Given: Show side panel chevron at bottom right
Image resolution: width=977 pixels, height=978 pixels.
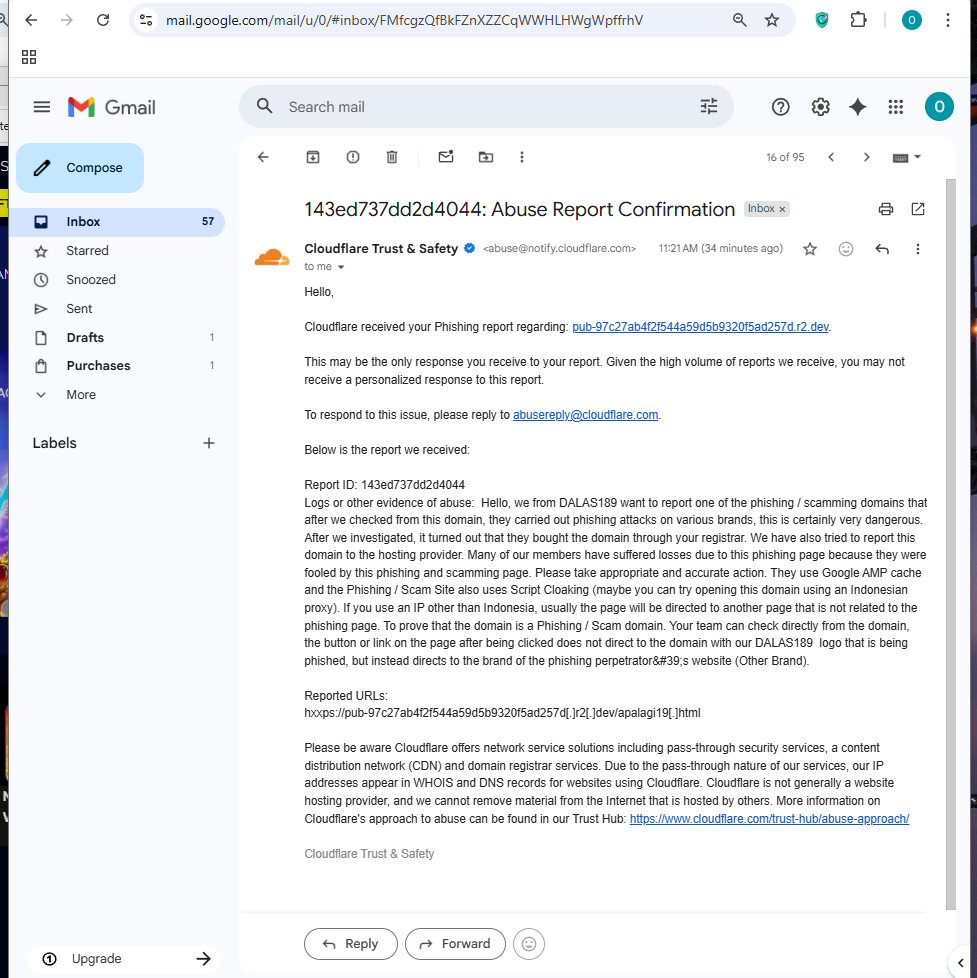Looking at the screenshot, I should 961,963.
